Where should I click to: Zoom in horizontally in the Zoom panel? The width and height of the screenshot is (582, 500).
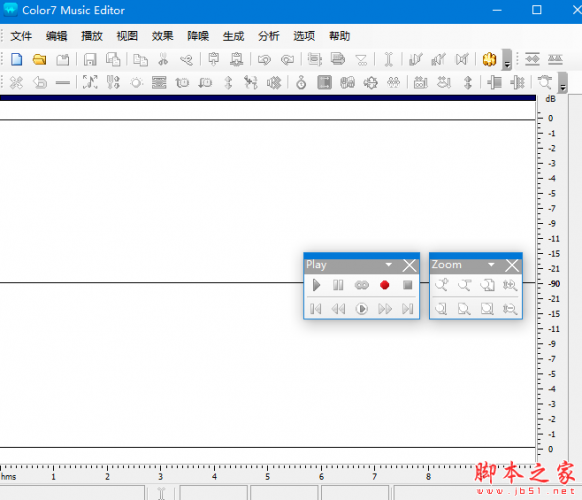pyautogui.click(x=442, y=285)
